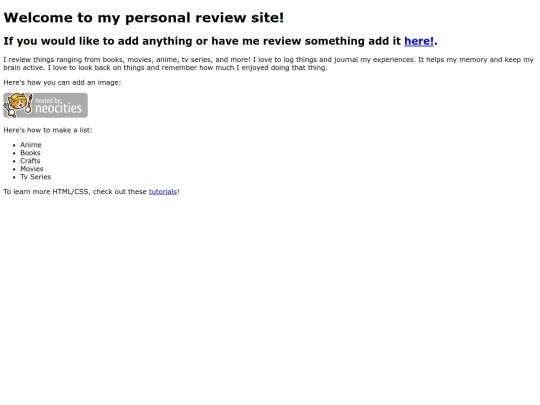
Task: Click the "To learn more HTML/CSS" sentence
Action: [x=91, y=191]
